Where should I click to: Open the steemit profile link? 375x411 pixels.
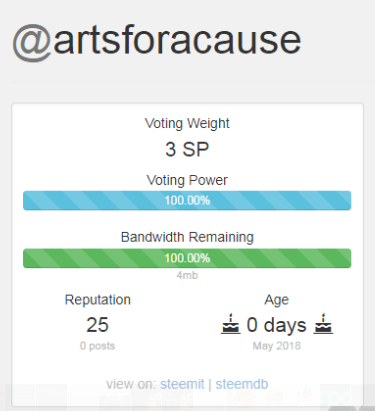point(182,384)
